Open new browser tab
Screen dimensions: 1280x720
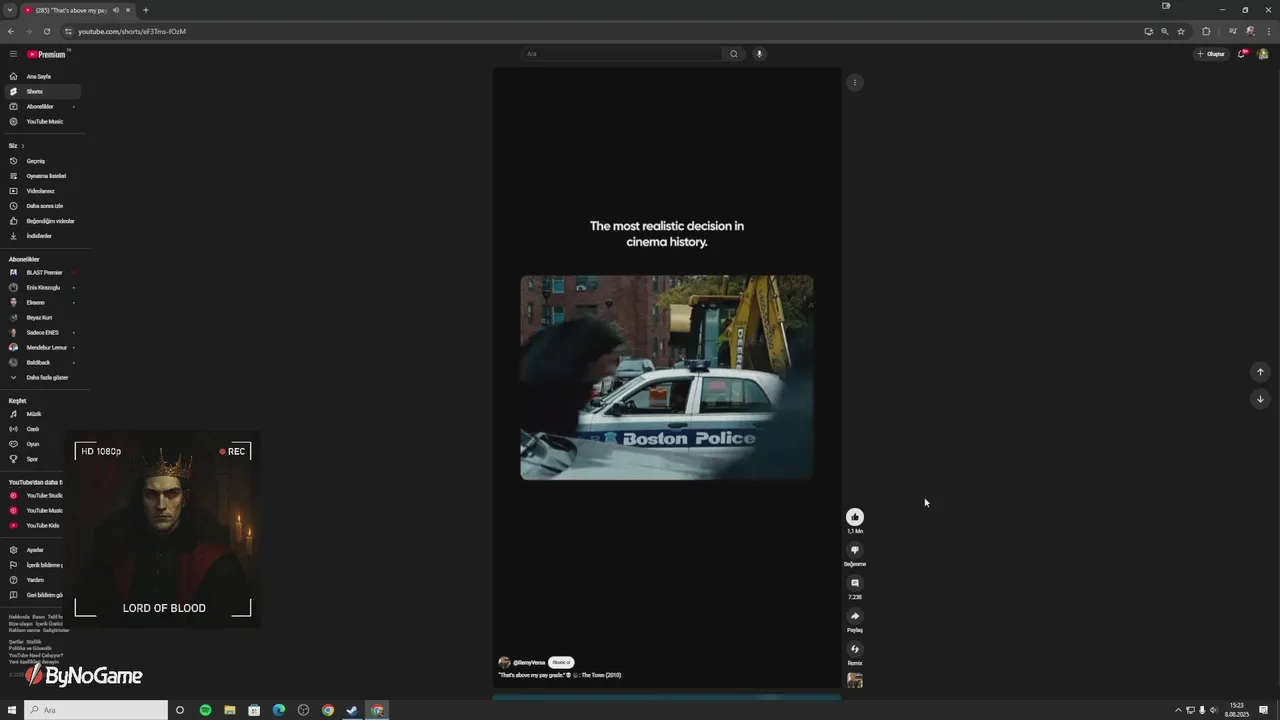point(146,10)
